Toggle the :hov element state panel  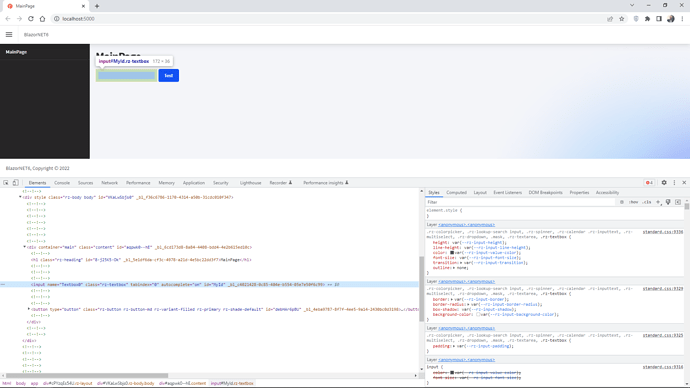pos(633,202)
